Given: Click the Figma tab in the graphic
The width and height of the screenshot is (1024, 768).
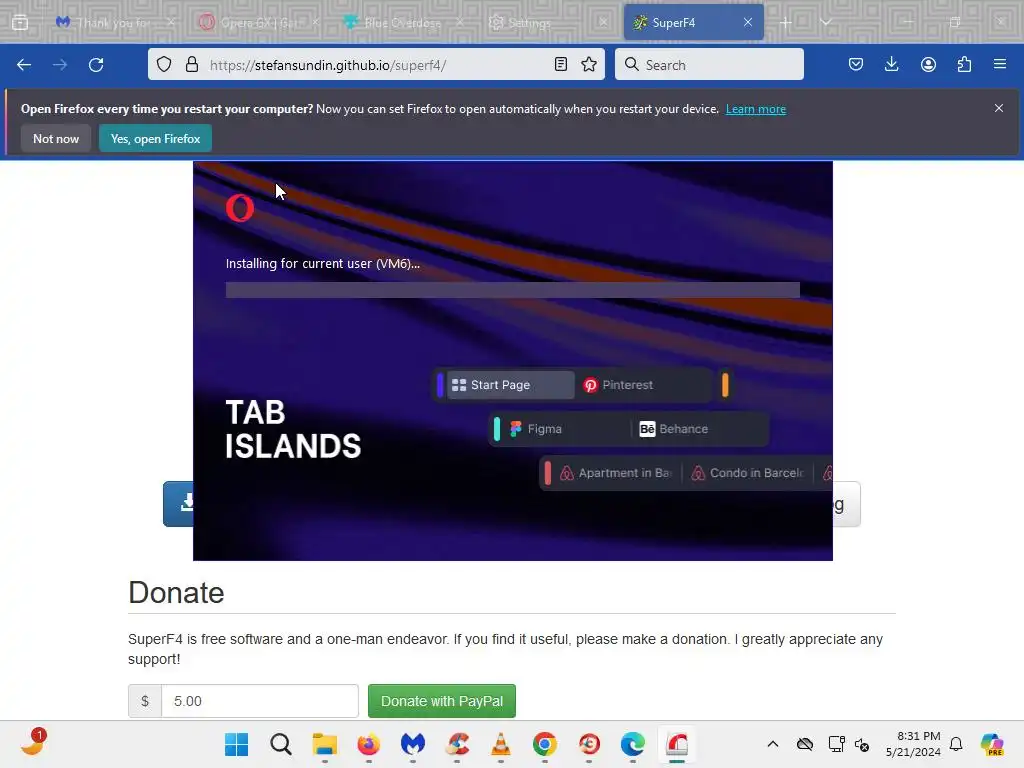Looking at the screenshot, I should coord(536,428).
